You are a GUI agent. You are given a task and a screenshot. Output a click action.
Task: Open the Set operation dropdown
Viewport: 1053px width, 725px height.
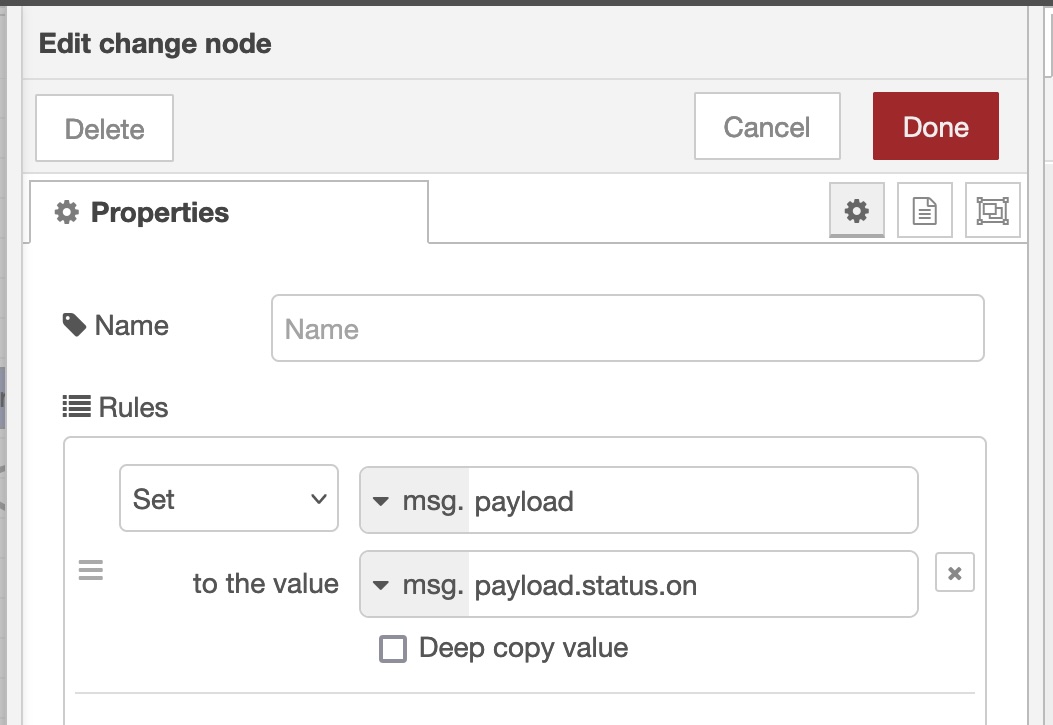click(x=228, y=498)
